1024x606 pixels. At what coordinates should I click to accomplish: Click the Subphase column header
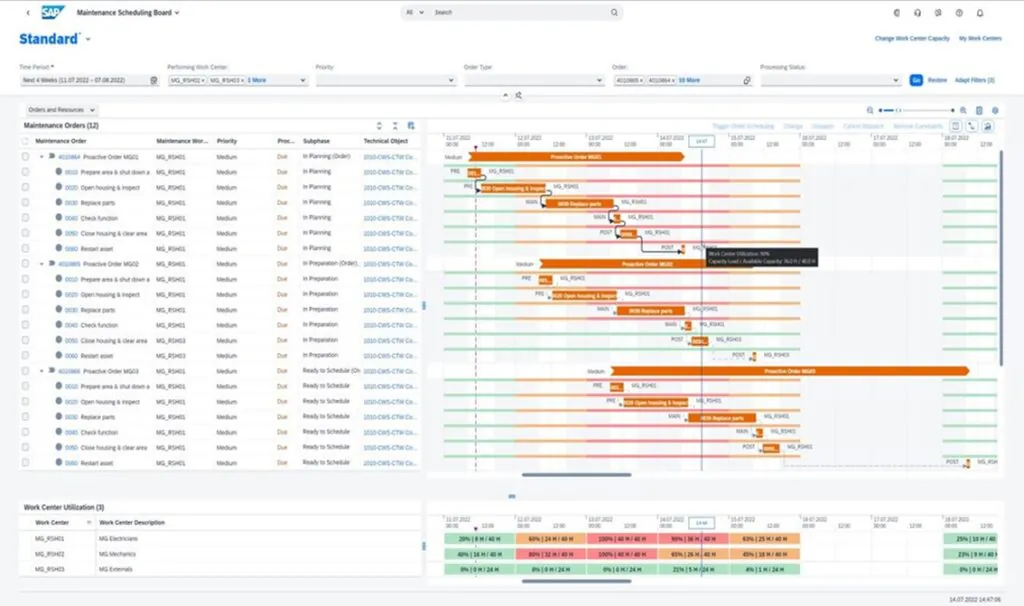point(316,141)
